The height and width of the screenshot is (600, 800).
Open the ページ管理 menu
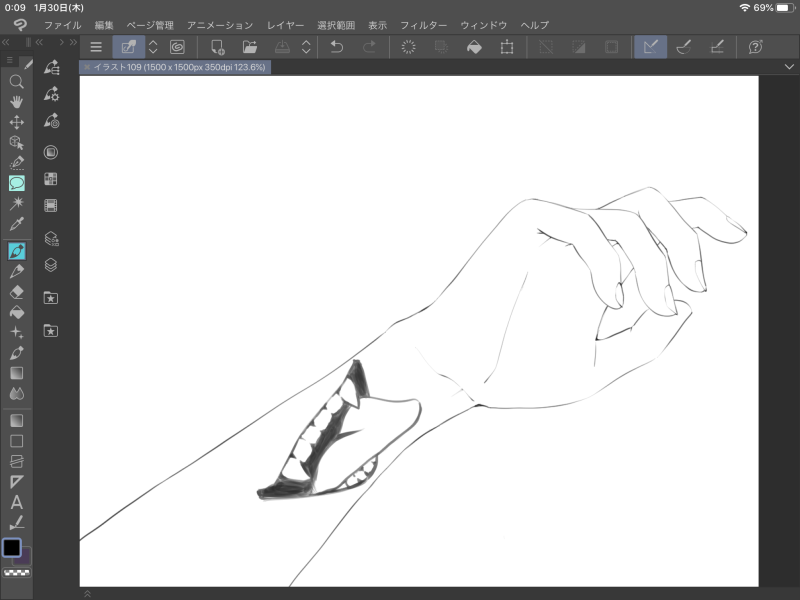click(x=150, y=25)
